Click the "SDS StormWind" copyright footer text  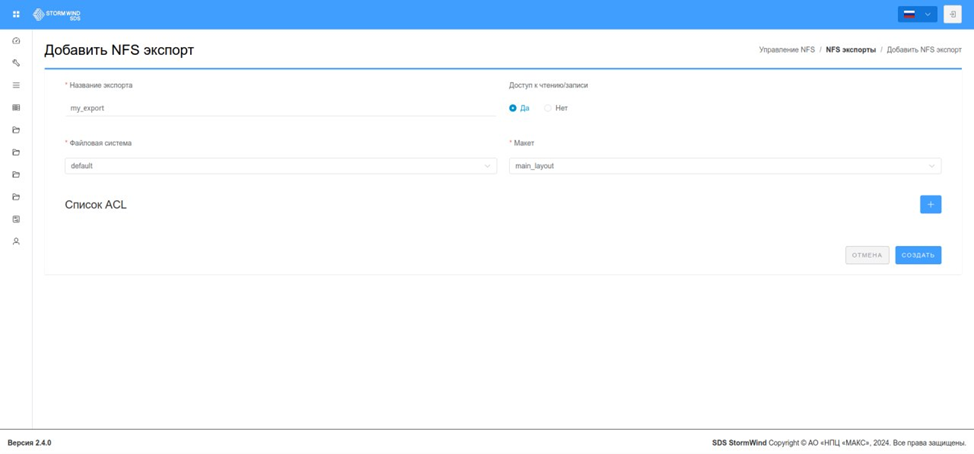839,443
